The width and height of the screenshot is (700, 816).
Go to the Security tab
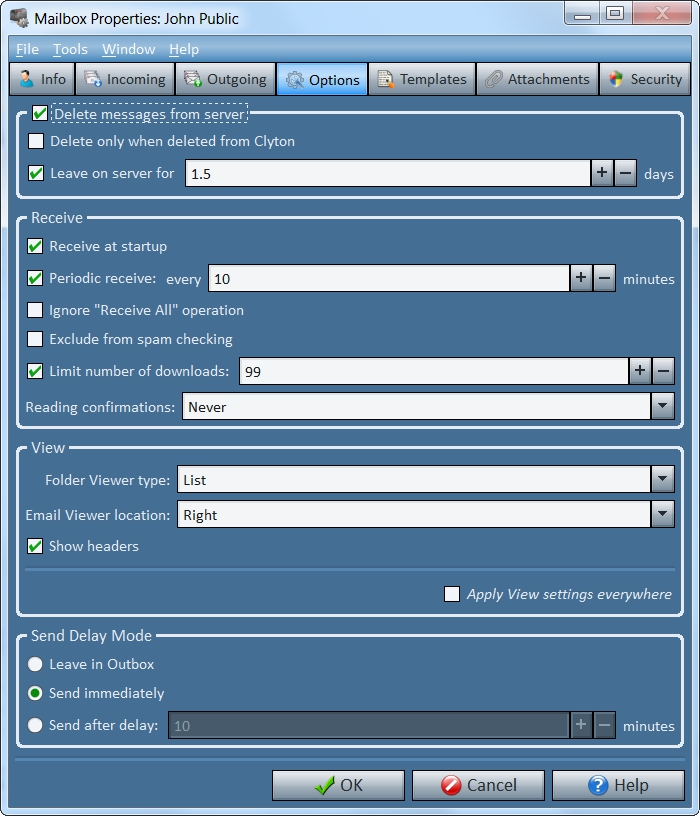(645, 79)
